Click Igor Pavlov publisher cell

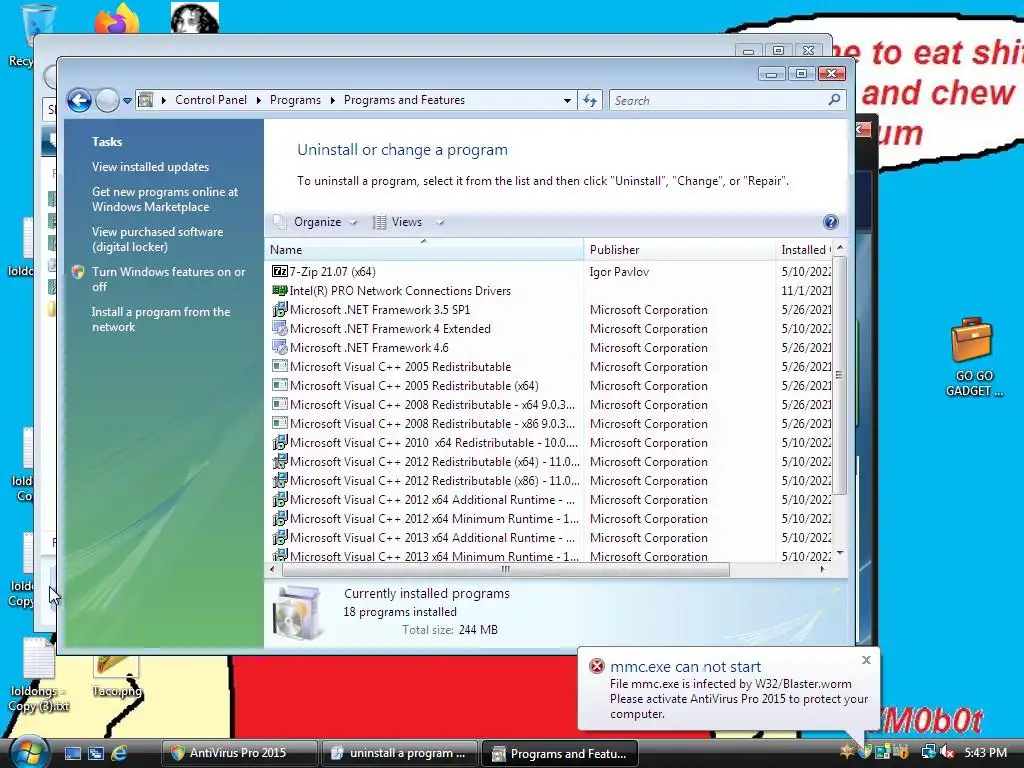[619, 272]
